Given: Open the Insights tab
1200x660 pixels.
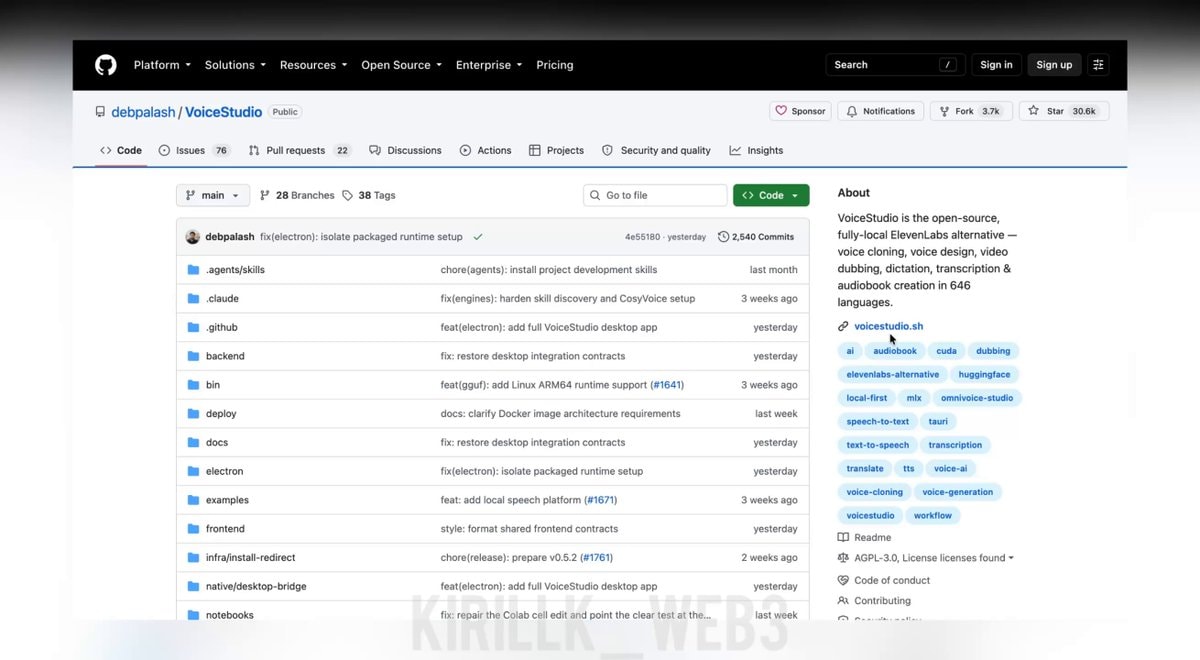Looking at the screenshot, I should (756, 150).
